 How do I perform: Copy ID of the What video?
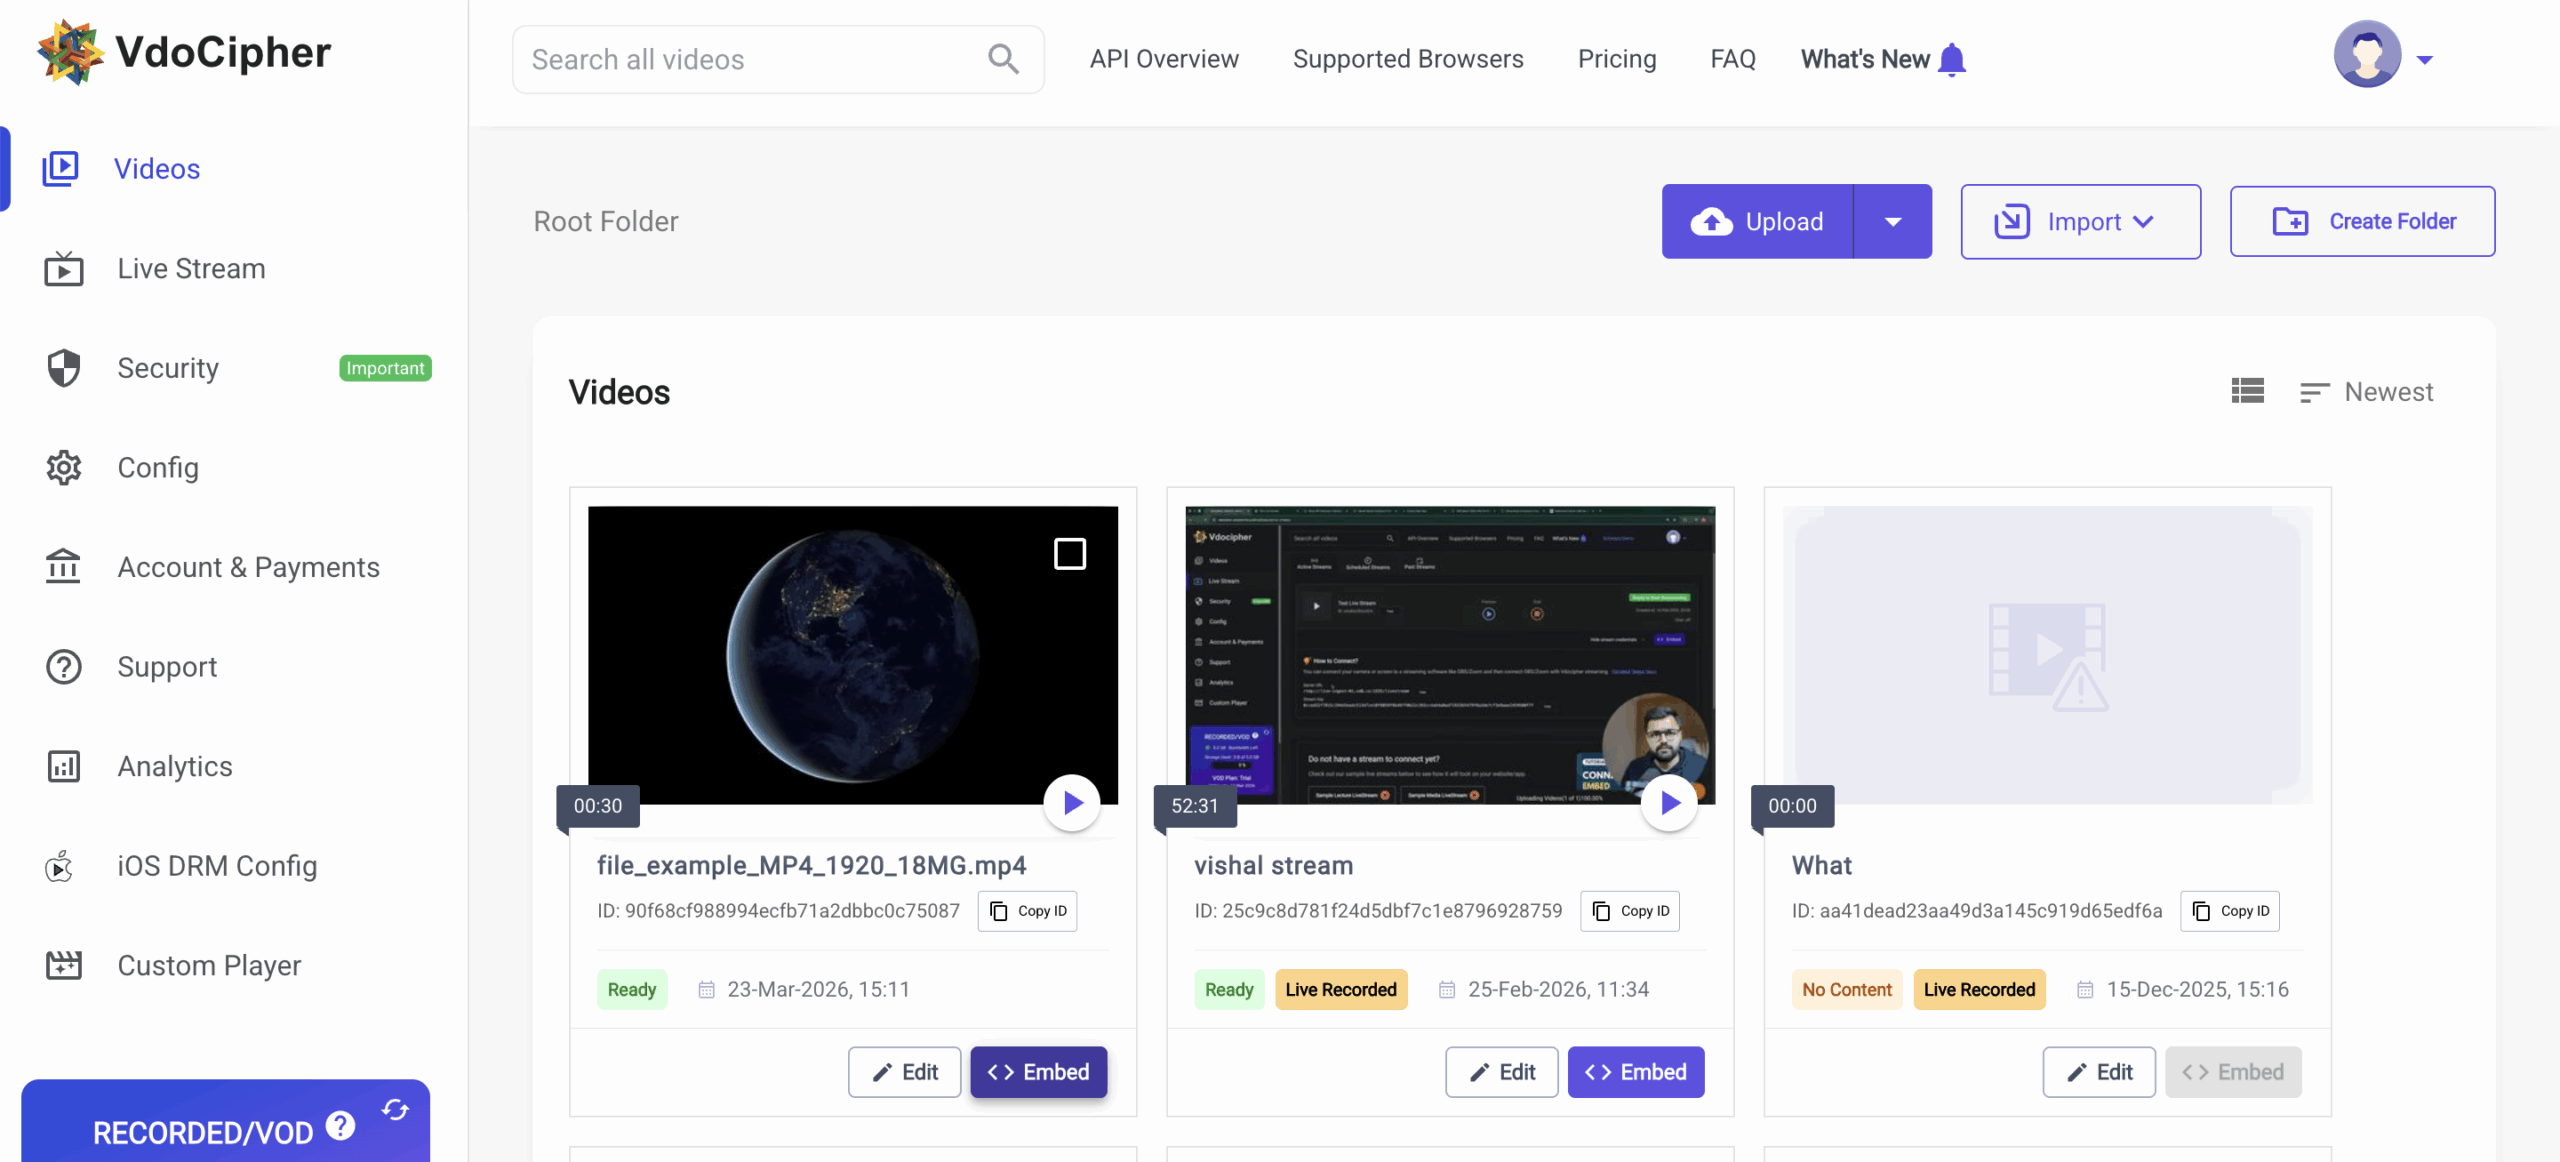2230,911
